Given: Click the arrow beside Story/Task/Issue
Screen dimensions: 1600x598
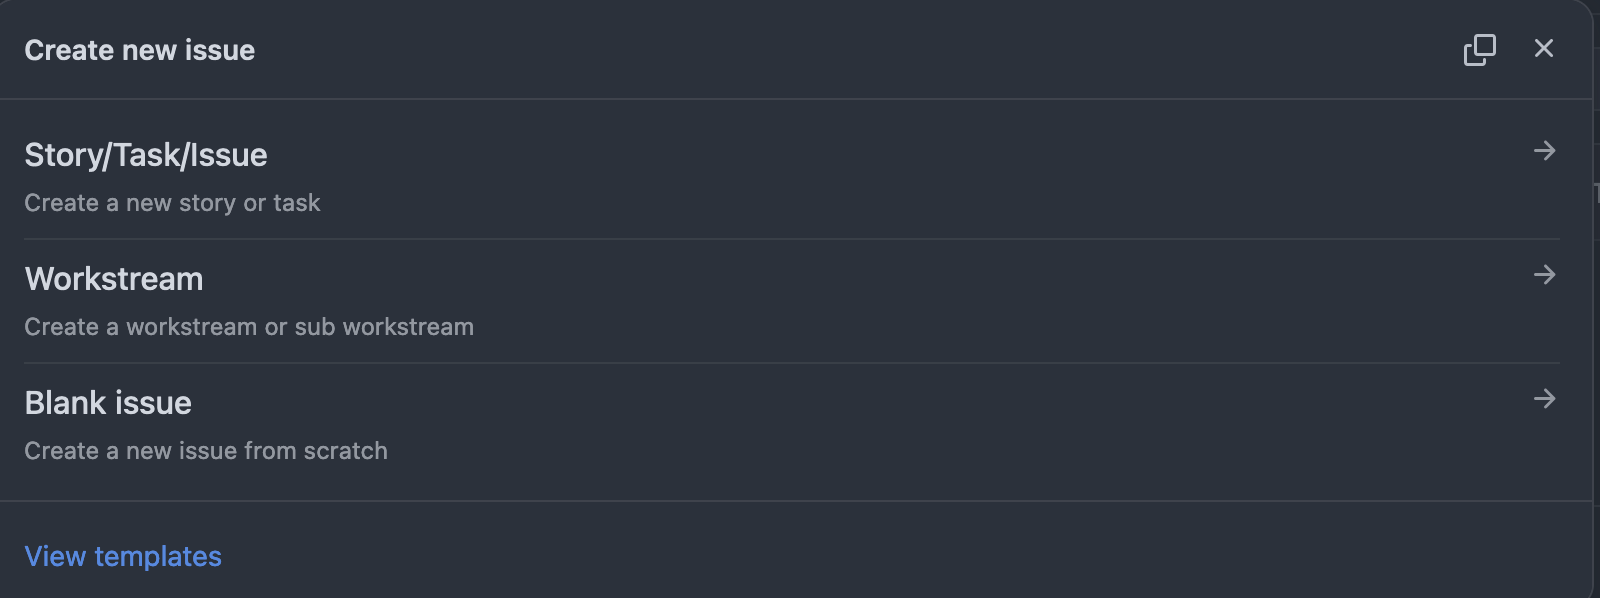Looking at the screenshot, I should pos(1544,151).
